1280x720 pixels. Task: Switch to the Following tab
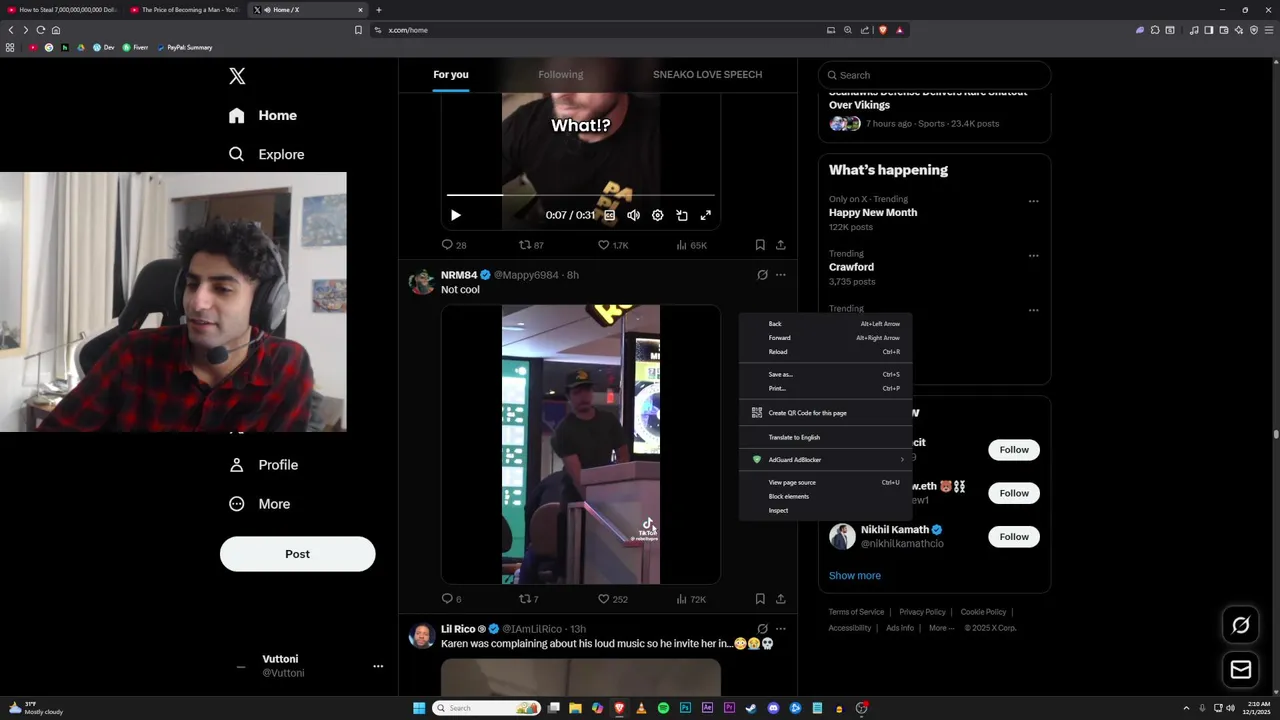560,74
